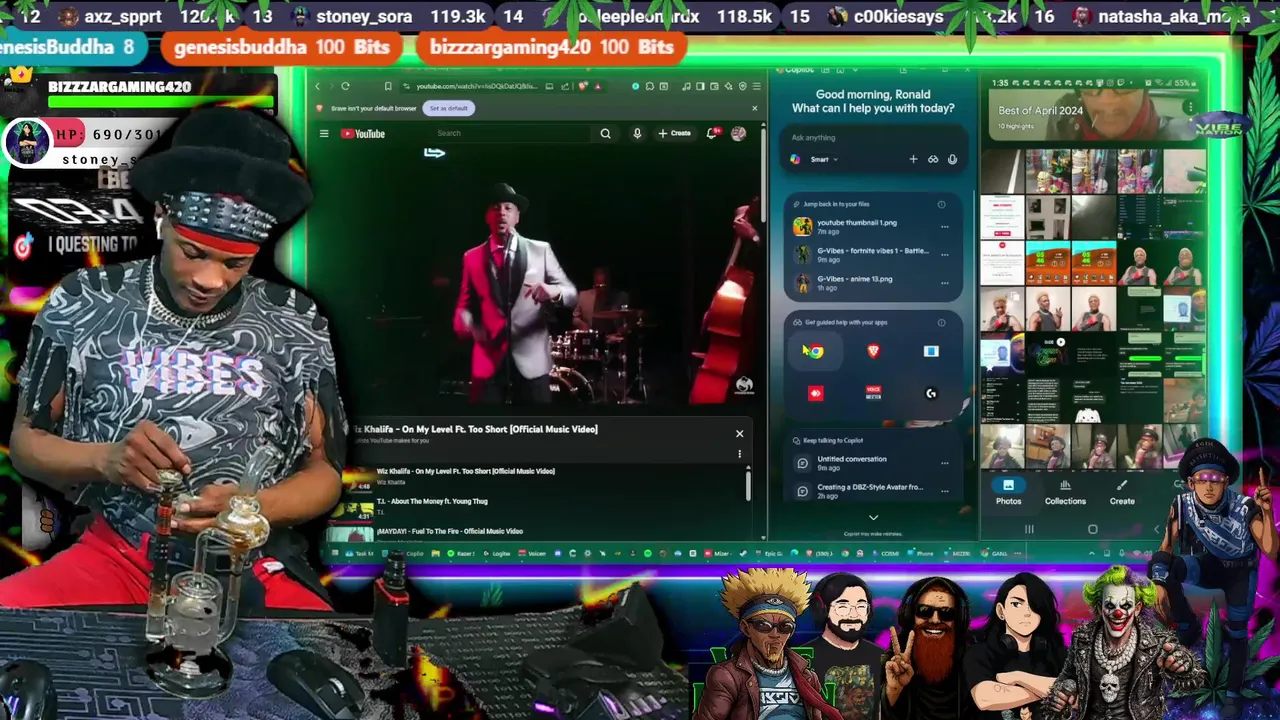Open YouTube notifications bell
1280x720 pixels.
coord(712,133)
